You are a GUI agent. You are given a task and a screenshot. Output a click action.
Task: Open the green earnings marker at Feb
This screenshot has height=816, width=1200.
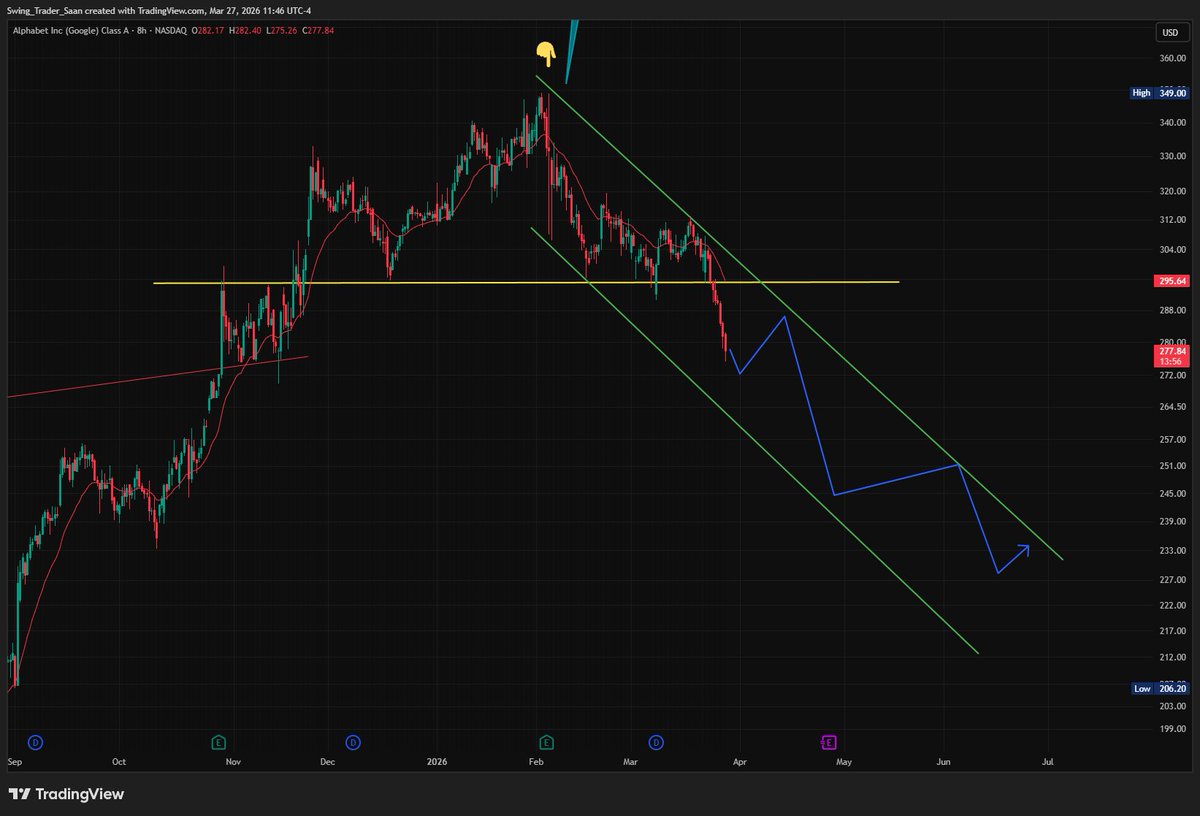click(x=547, y=742)
